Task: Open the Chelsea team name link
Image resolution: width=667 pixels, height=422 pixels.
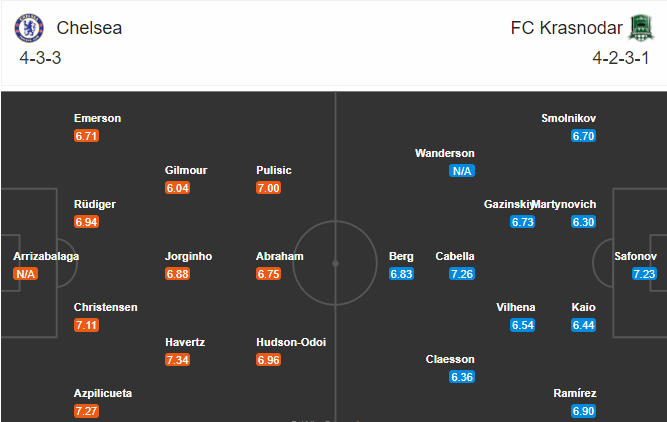Action: pos(89,28)
